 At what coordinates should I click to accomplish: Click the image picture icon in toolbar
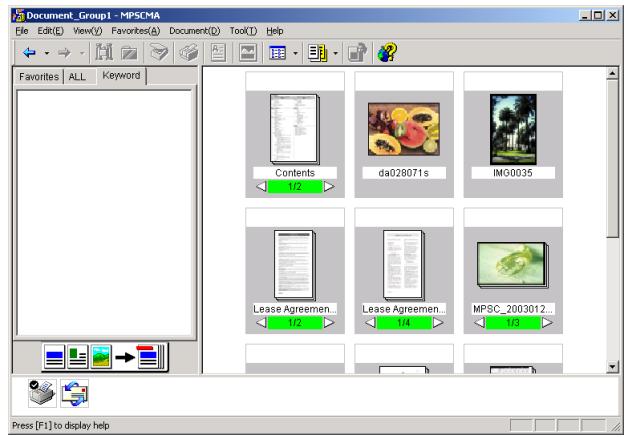248,52
